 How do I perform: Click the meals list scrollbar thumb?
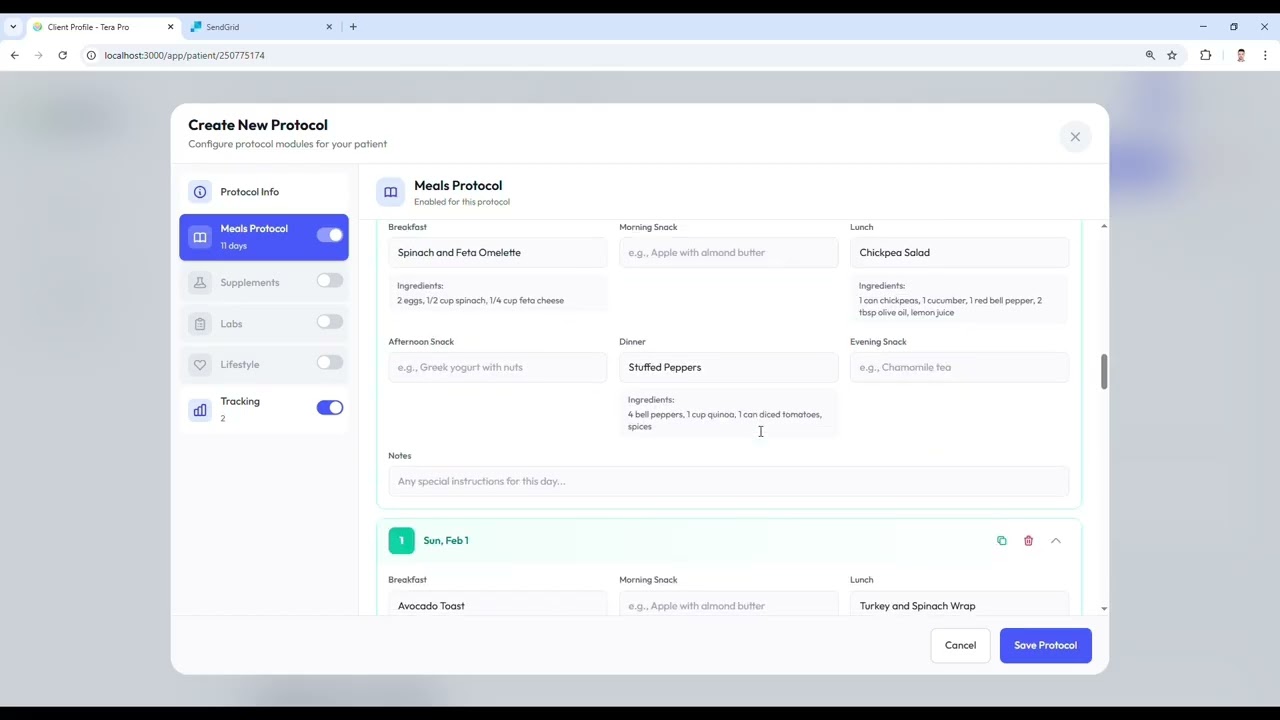click(x=1104, y=372)
